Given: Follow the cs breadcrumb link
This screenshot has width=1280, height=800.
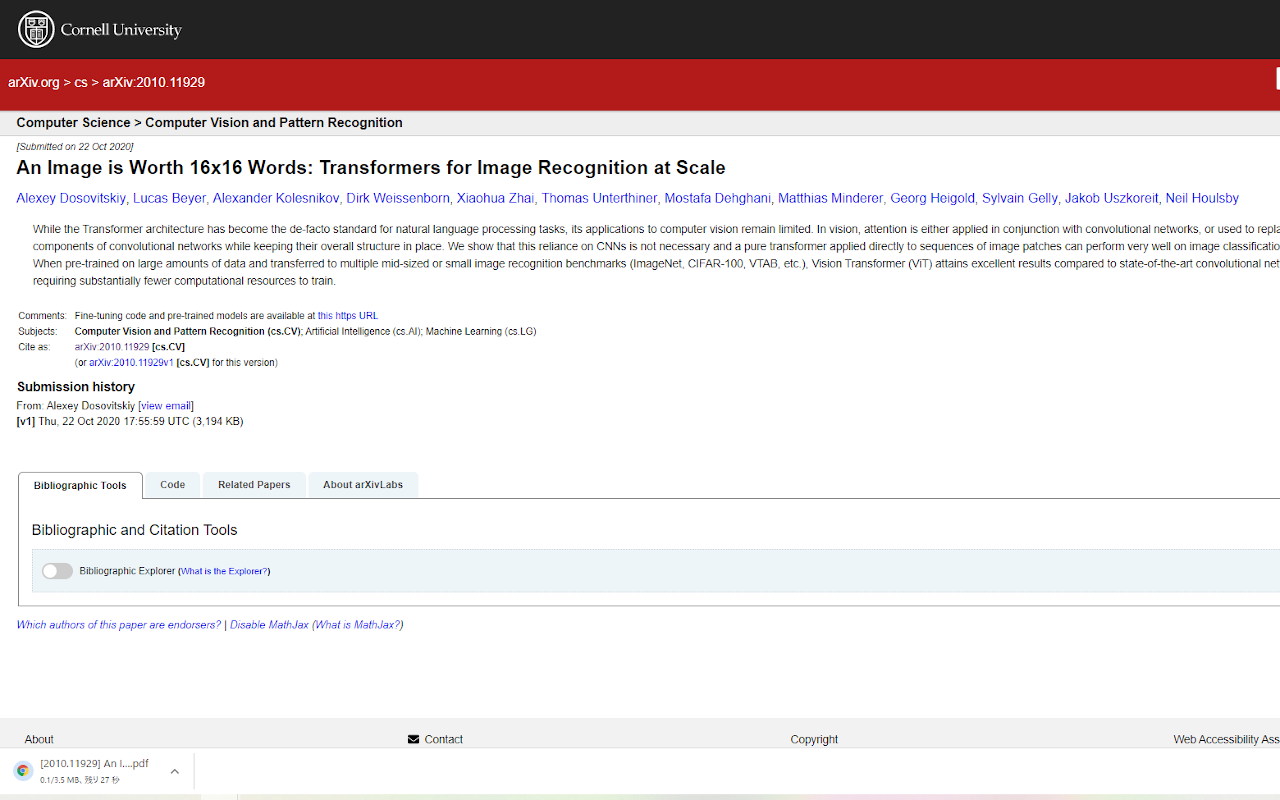Looking at the screenshot, I should click(x=80, y=82).
